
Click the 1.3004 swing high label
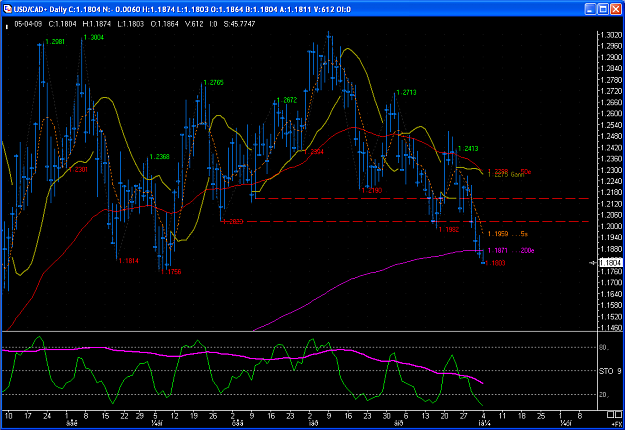coord(94,37)
